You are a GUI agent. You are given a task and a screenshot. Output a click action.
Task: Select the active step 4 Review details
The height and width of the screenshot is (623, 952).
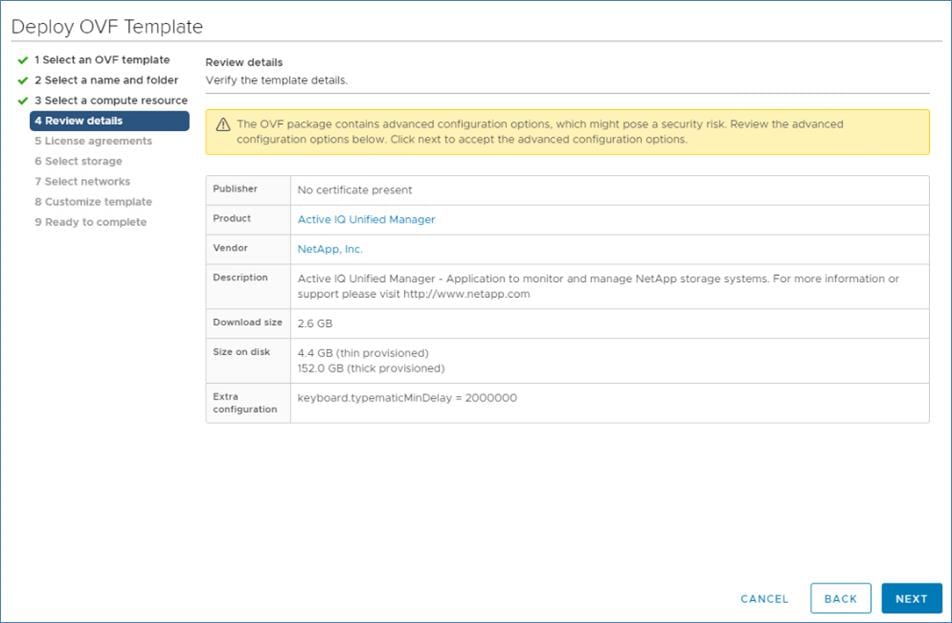pyautogui.click(x=109, y=121)
